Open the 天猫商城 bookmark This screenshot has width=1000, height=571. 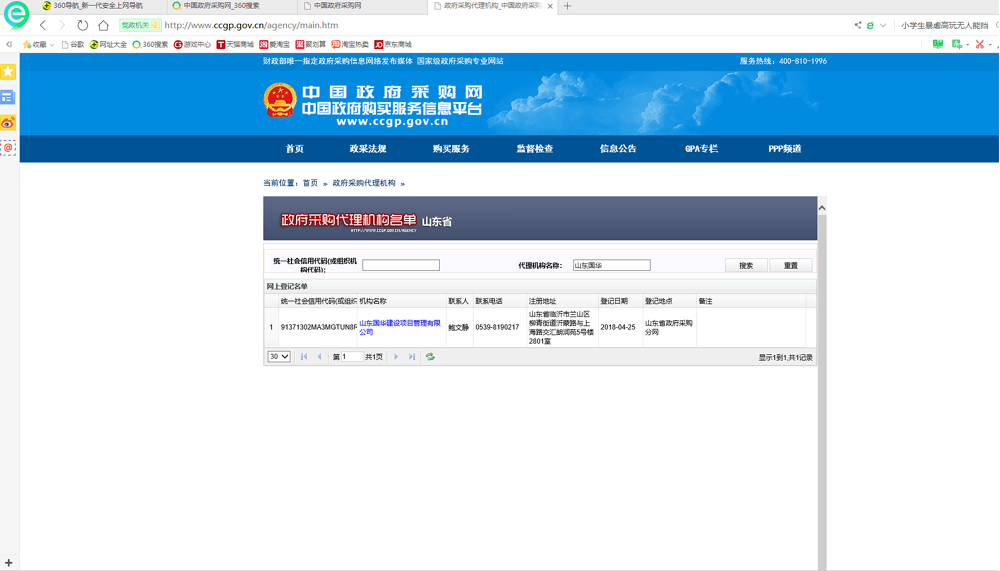[235, 44]
